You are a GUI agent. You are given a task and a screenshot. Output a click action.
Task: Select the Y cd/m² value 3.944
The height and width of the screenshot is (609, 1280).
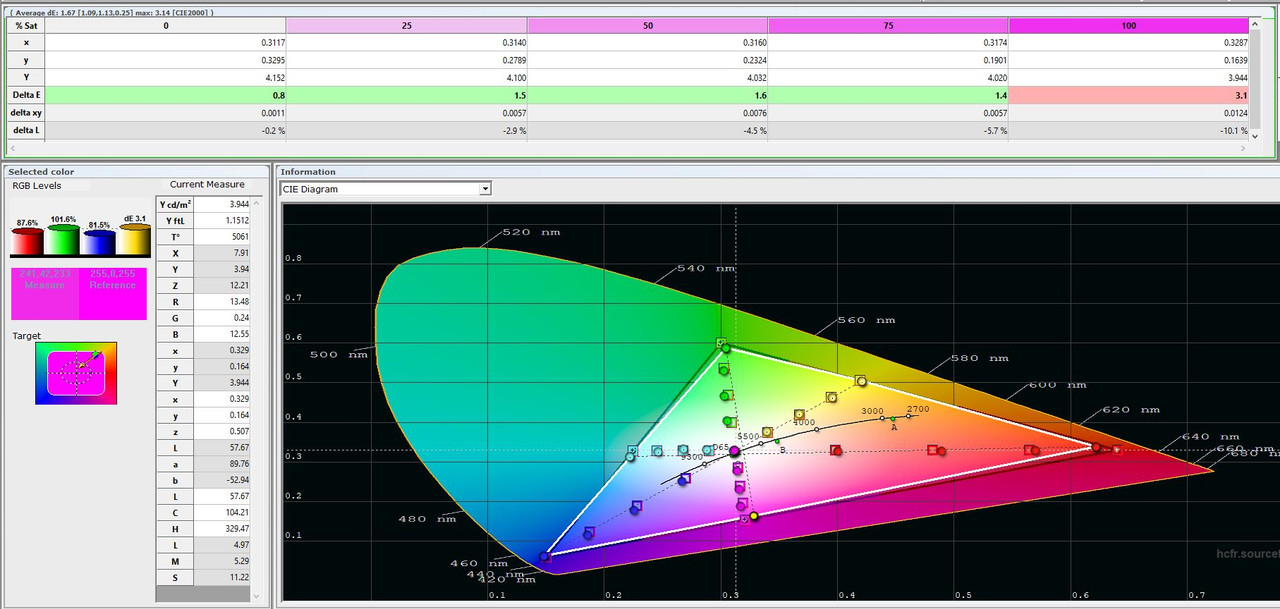[x=221, y=204]
